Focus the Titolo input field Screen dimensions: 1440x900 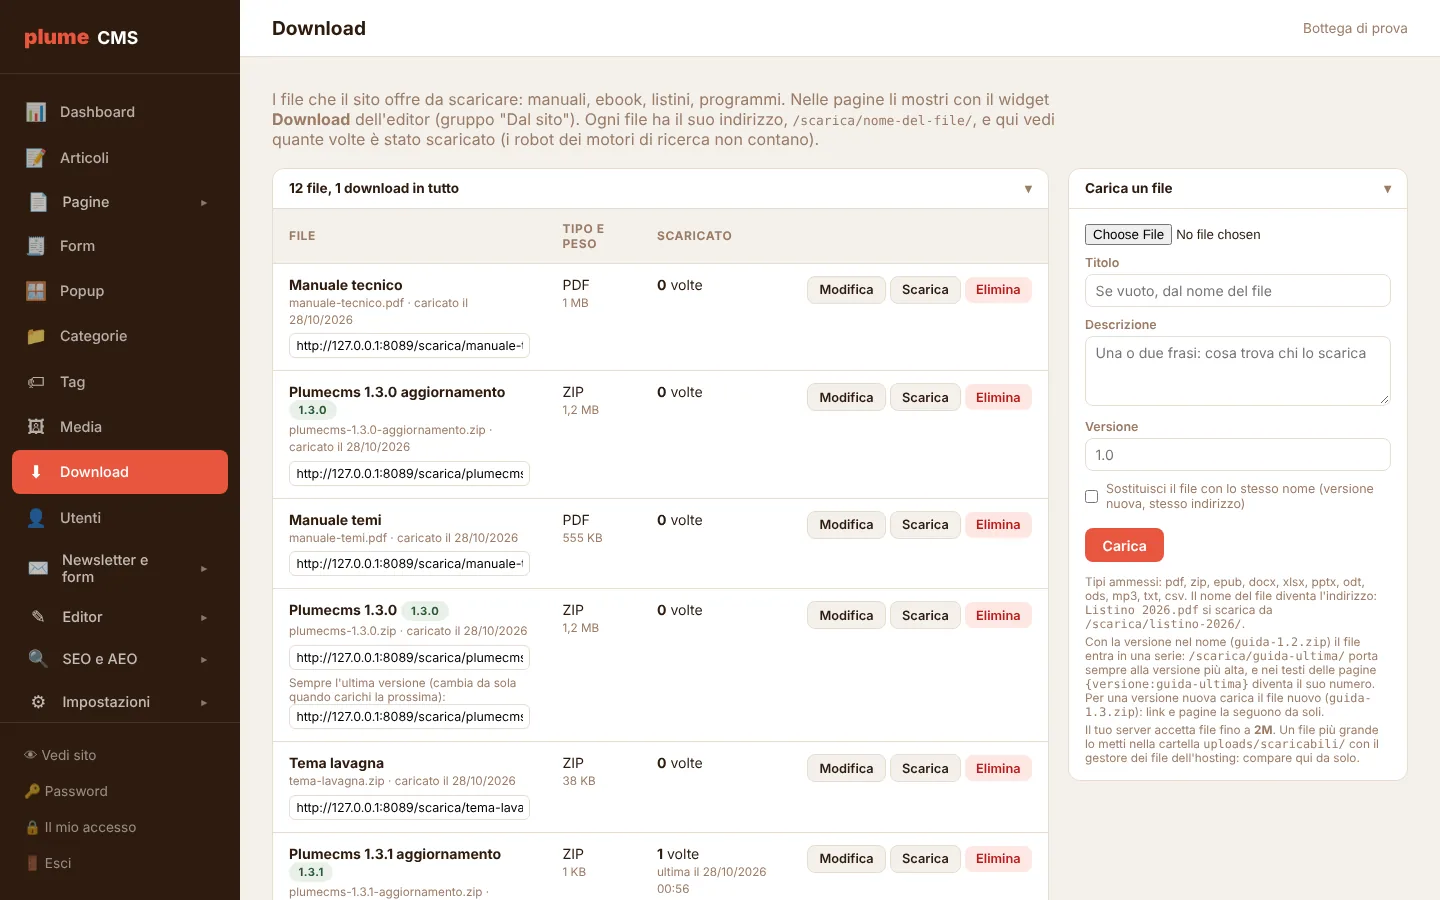[1238, 291]
